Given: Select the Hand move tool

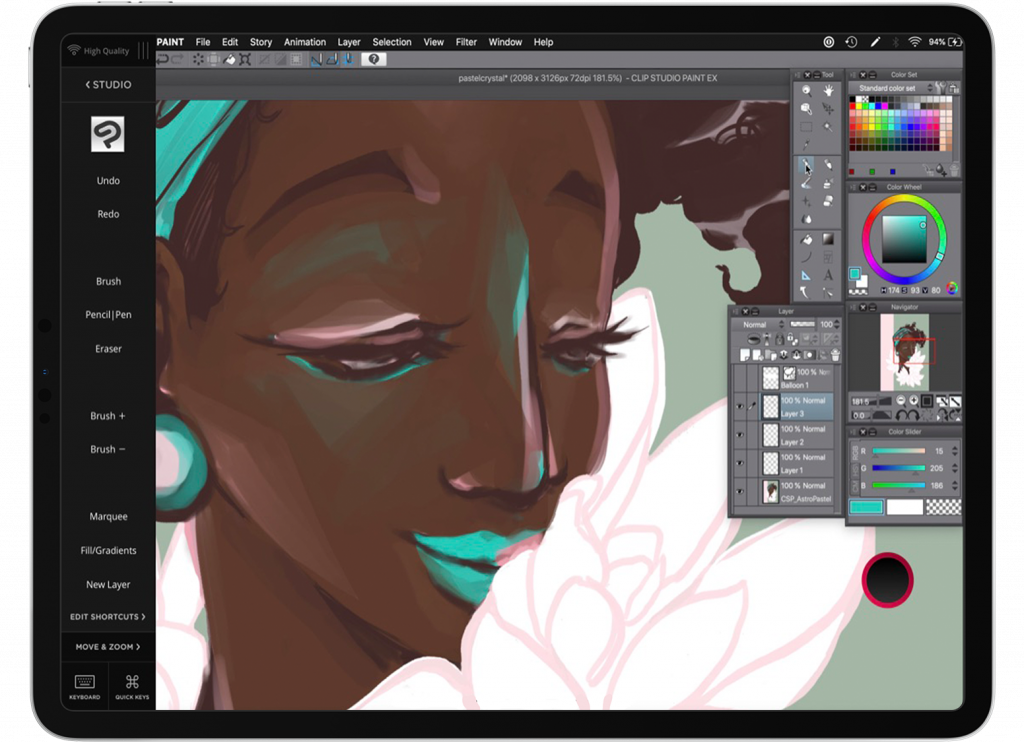Looking at the screenshot, I should (x=828, y=90).
